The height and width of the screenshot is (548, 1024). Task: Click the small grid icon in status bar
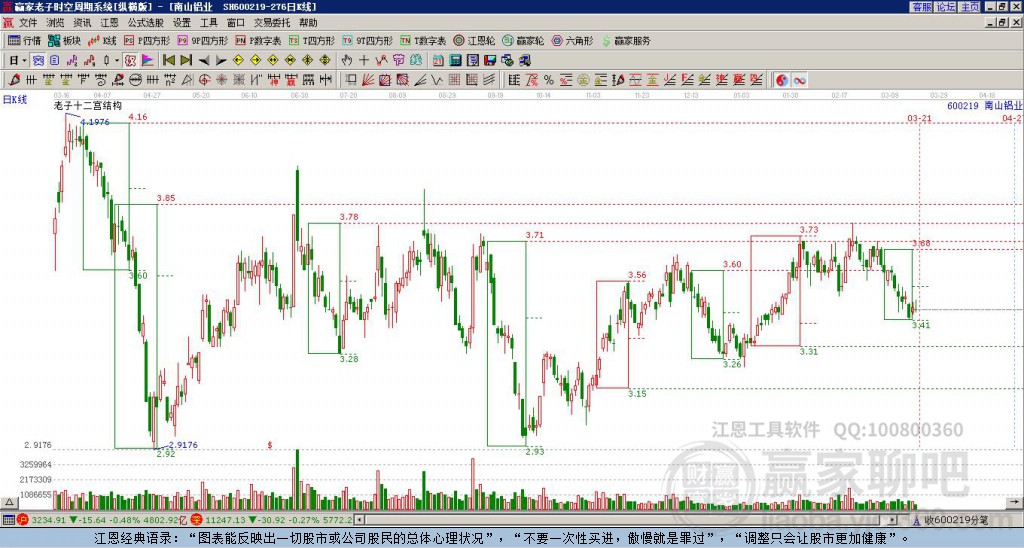[x=8, y=520]
